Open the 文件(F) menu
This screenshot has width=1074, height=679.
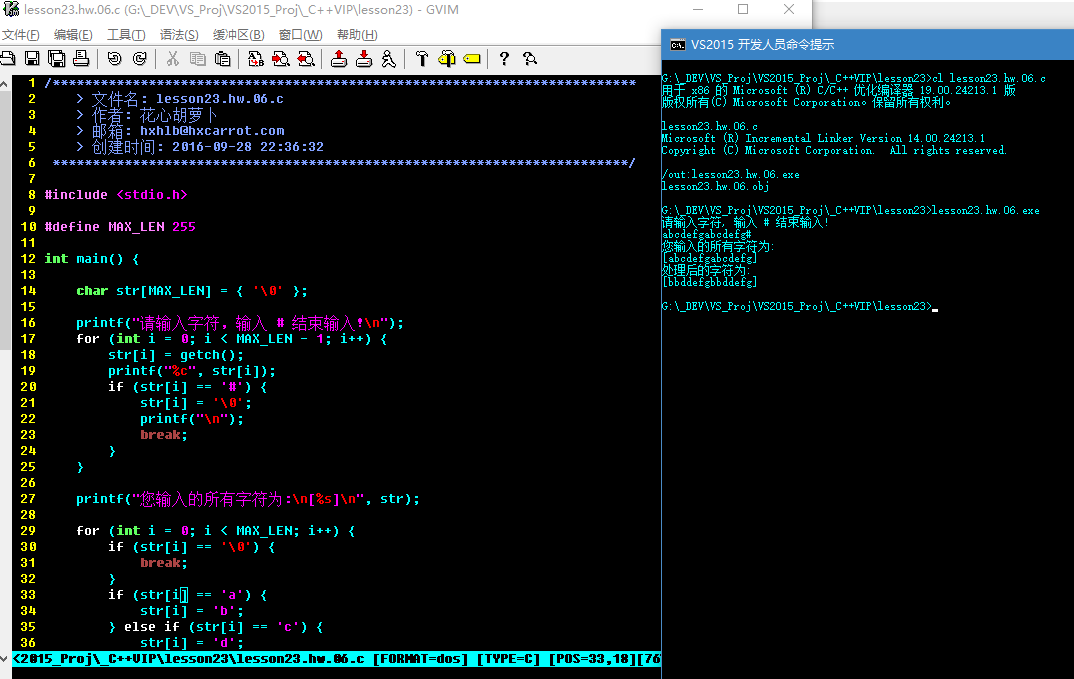tap(20, 35)
